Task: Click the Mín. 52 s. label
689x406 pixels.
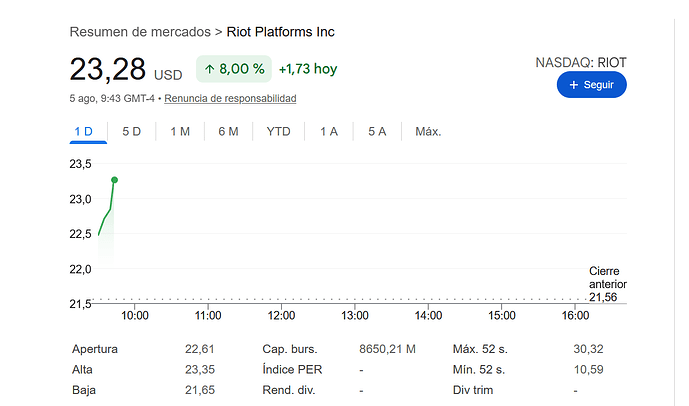Action: 479,370
